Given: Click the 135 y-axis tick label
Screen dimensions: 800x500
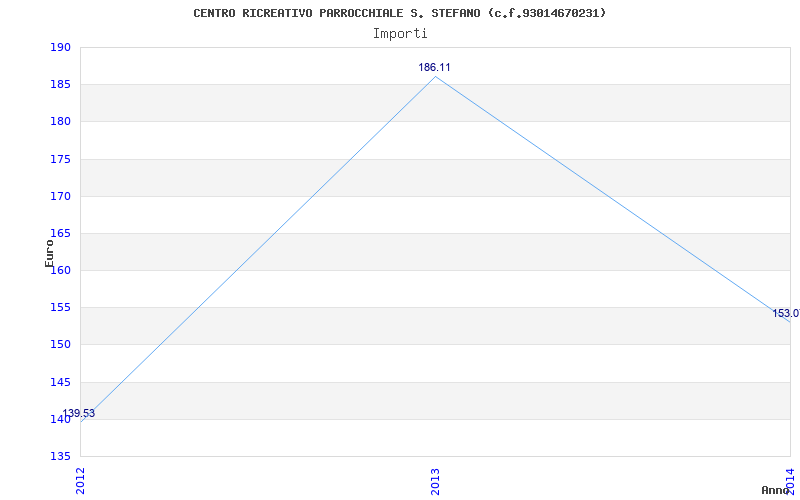Looking at the screenshot, I should pos(60,456).
